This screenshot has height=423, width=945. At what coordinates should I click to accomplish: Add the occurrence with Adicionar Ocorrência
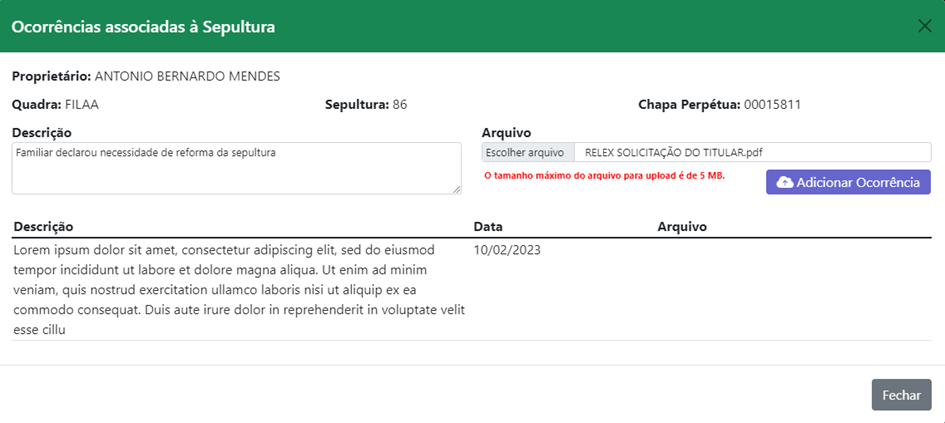(x=848, y=182)
